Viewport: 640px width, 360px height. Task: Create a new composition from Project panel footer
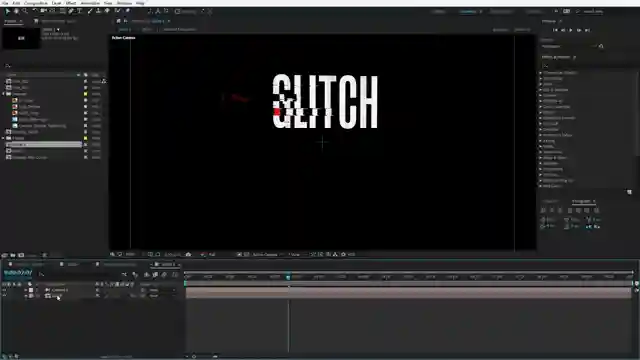tap(21, 255)
